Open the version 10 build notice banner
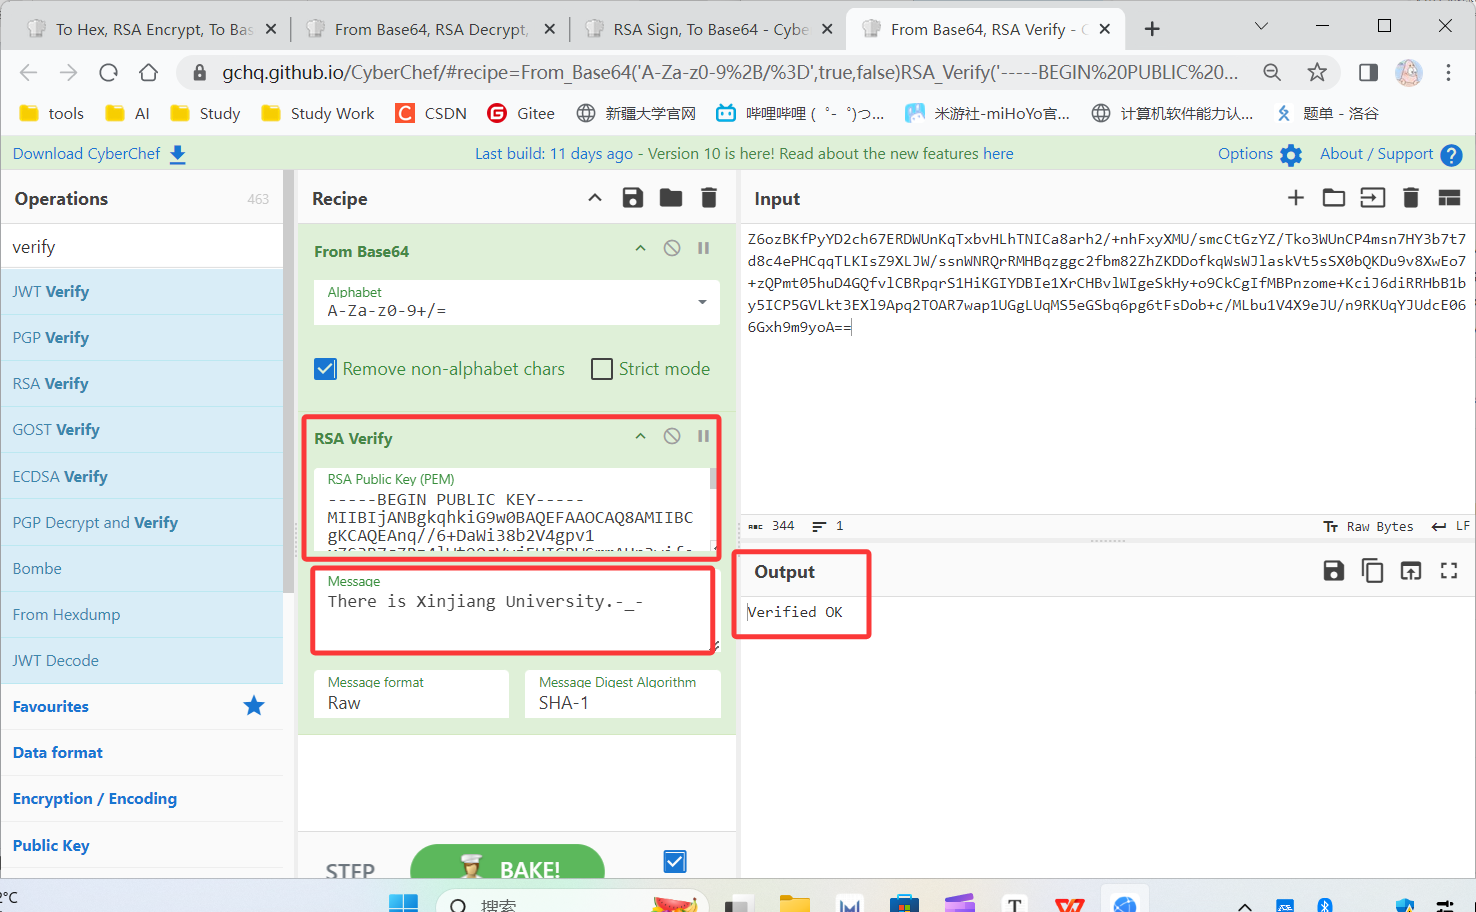This screenshot has height=912, width=1476. click(x=744, y=153)
